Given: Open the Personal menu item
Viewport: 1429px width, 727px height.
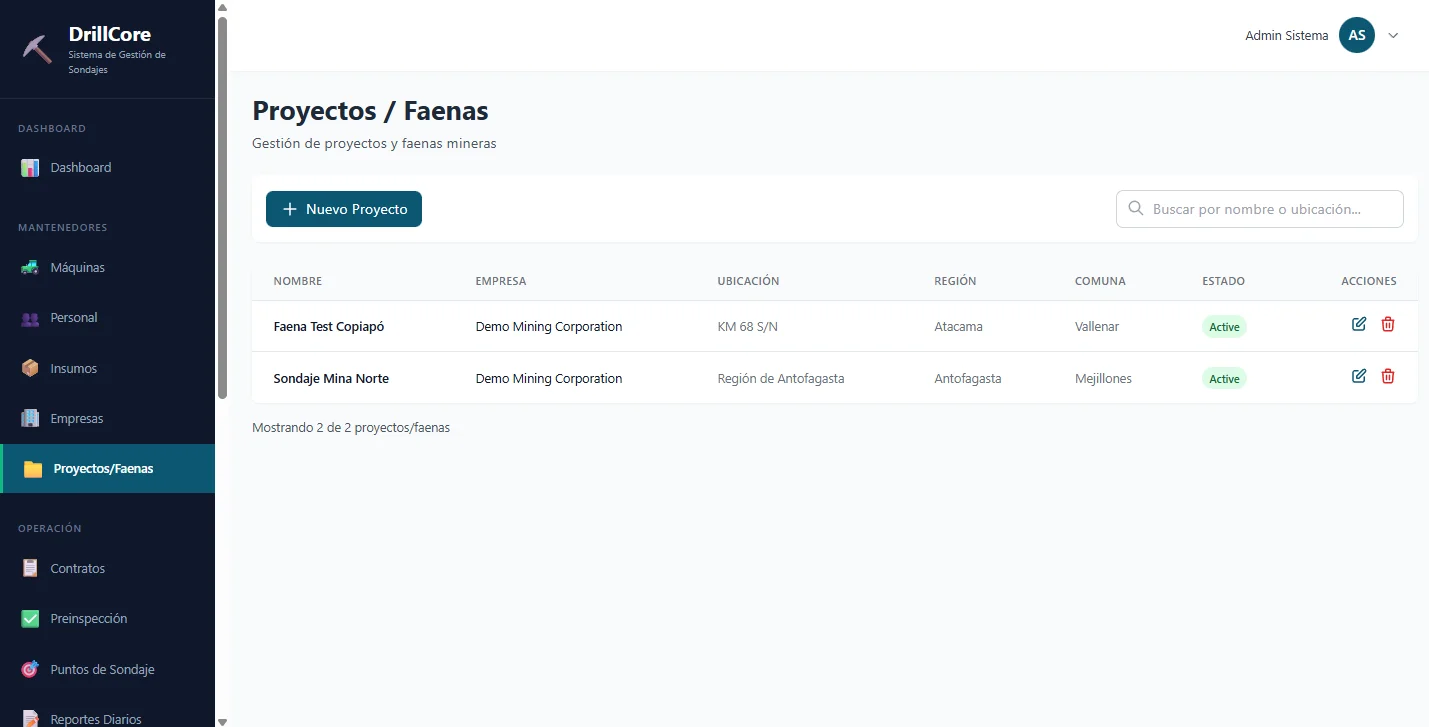Looking at the screenshot, I should (74, 318).
